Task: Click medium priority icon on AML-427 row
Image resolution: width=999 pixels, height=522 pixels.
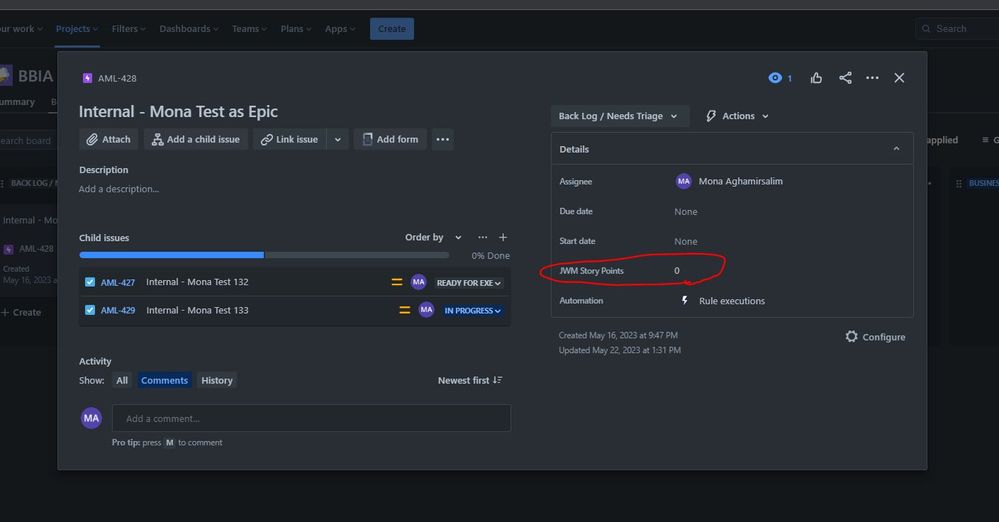Action: tap(397, 282)
